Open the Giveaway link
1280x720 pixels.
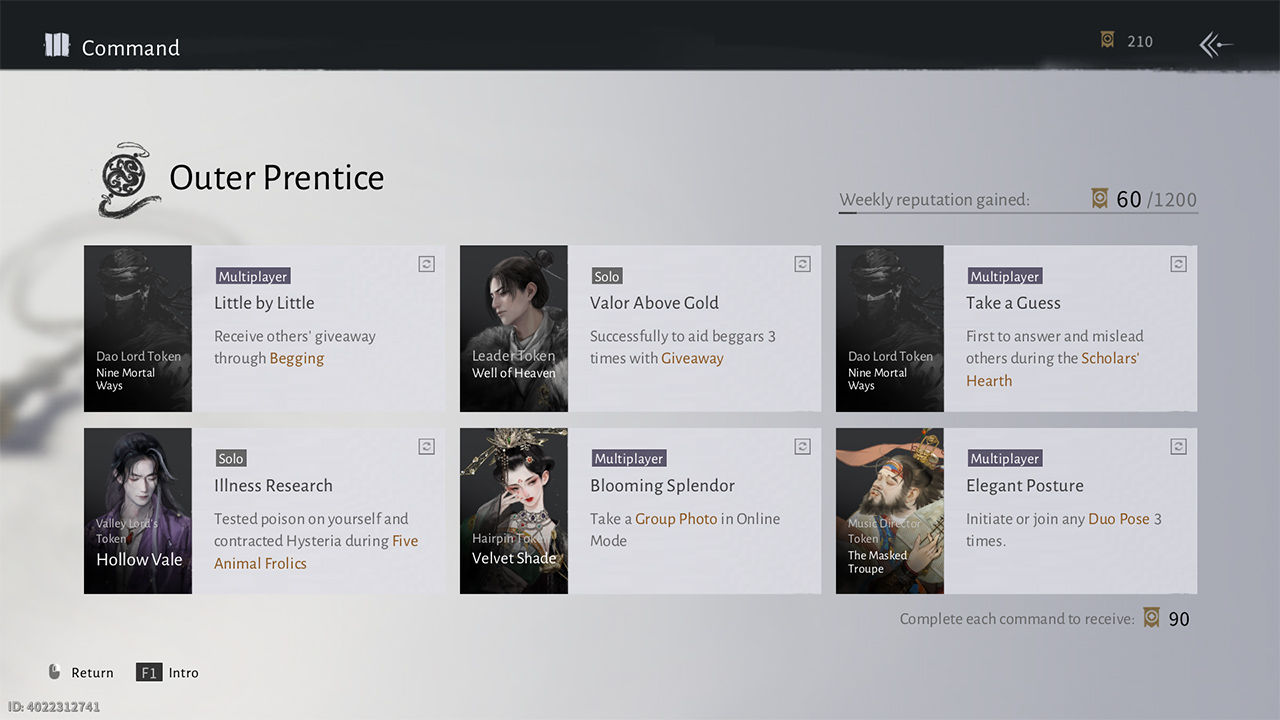[x=692, y=358]
